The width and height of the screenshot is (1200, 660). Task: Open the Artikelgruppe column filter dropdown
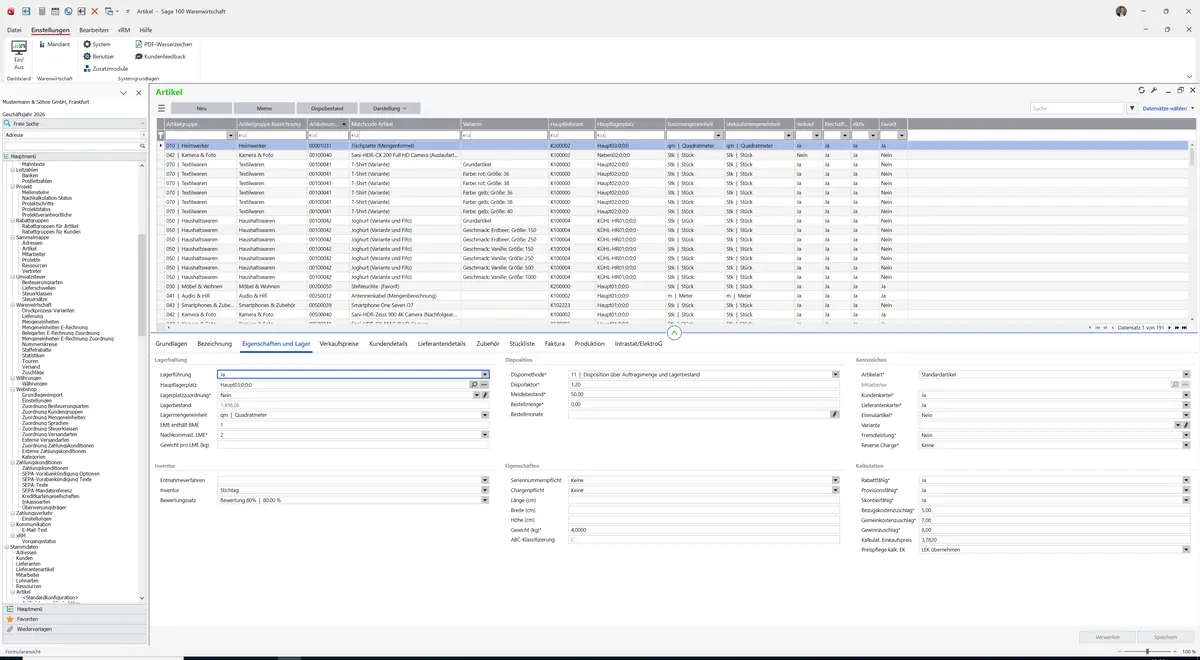231,135
